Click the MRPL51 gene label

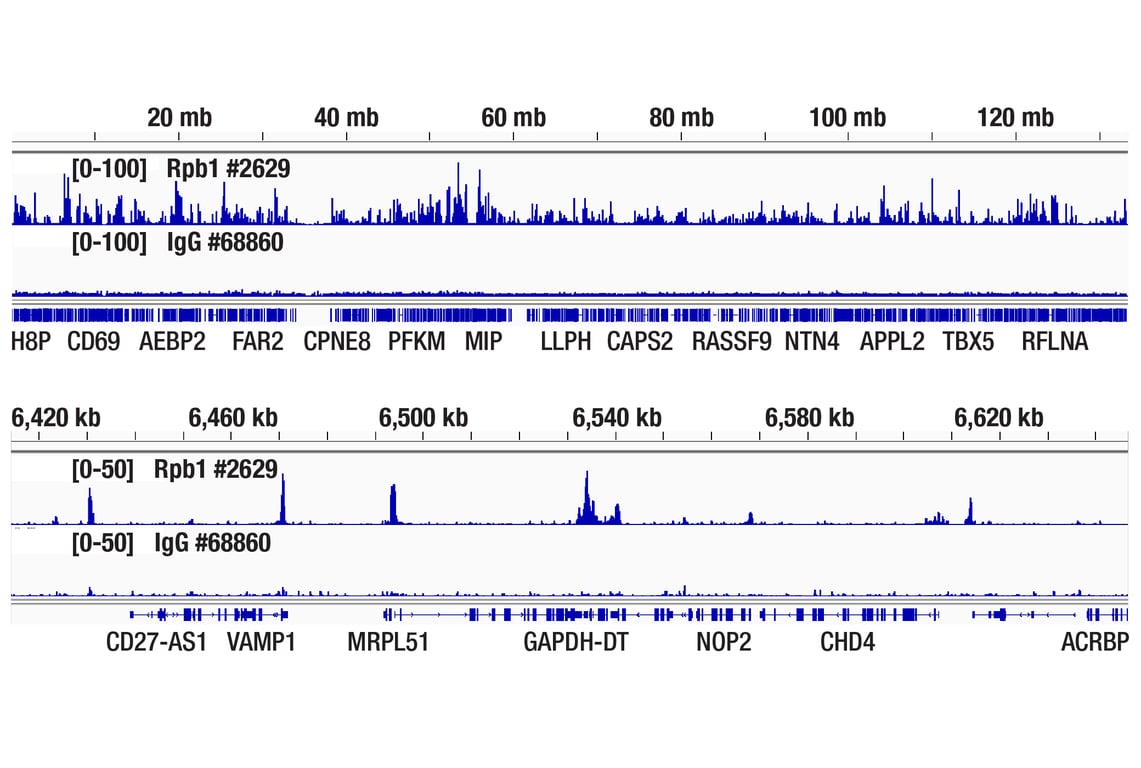(x=388, y=642)
